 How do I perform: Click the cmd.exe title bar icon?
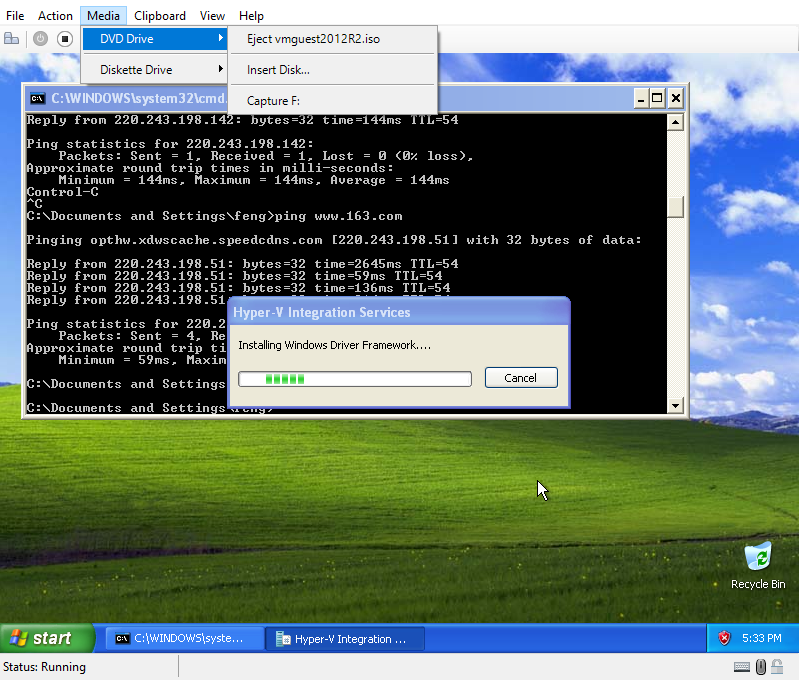pyautogui.click(x=37, y=98)
